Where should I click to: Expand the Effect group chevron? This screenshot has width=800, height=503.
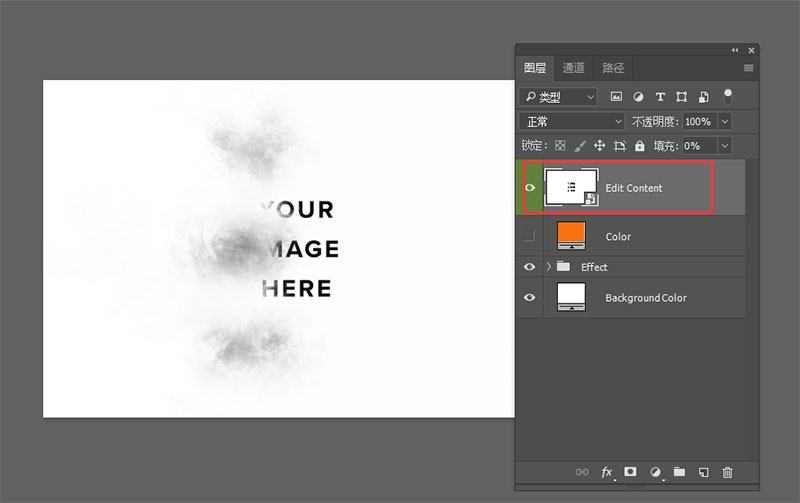[549, 266]
